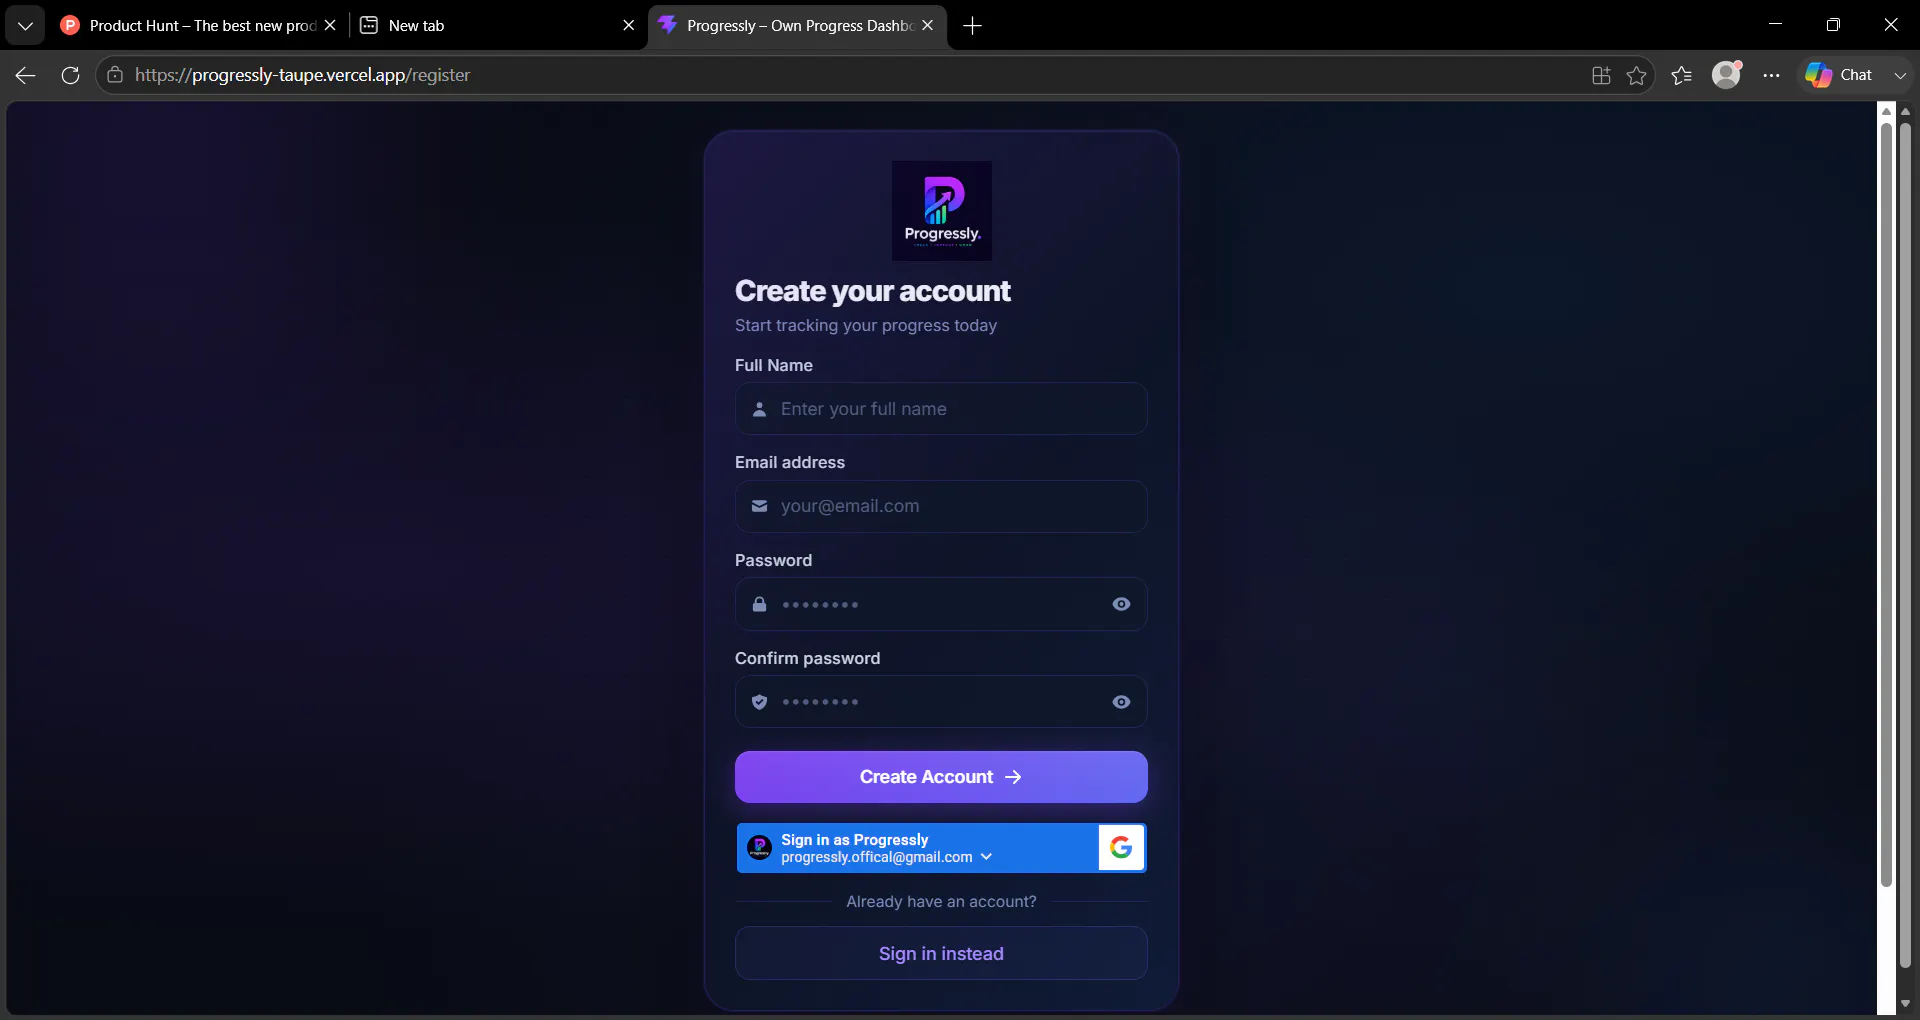
Task: Click the address bar URL
Action: pyautogui.click(x=302, y=75)
